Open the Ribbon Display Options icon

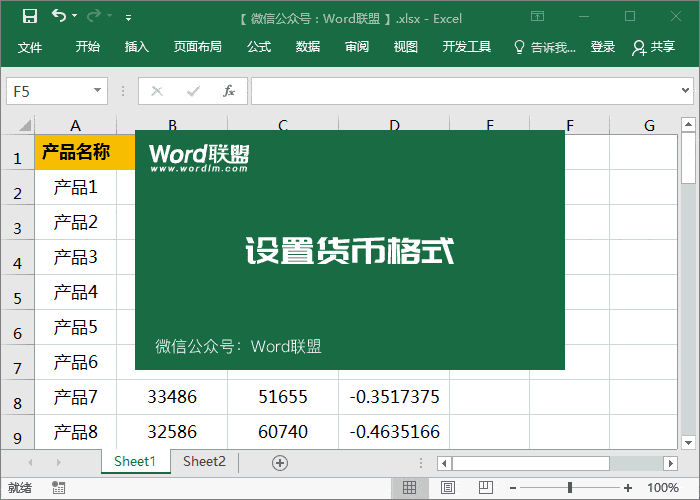(538, 17)
